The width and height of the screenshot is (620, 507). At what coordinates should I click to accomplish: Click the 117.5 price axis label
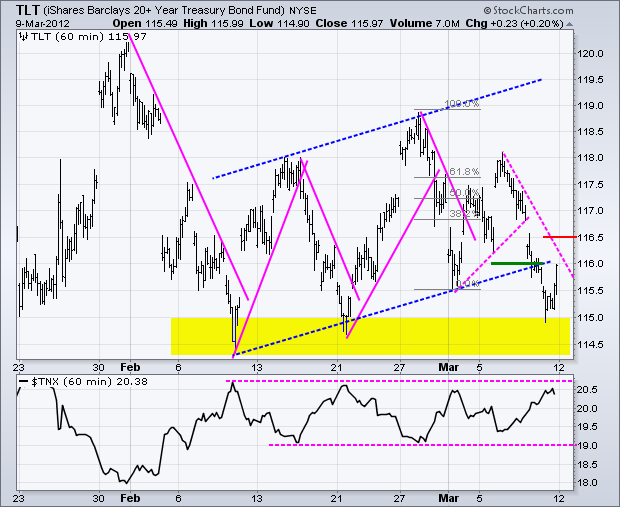[590, 185]
